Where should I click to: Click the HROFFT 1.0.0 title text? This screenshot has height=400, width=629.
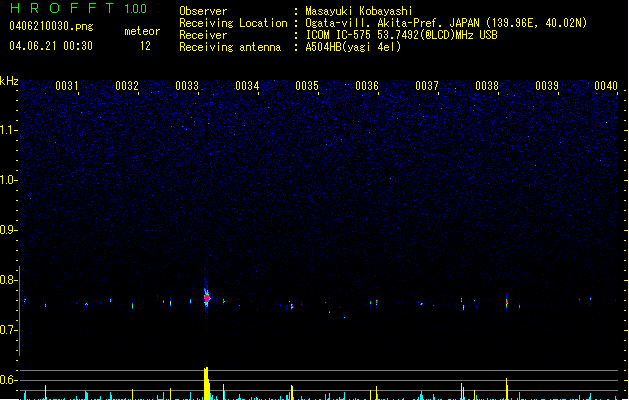[x=78, y=8]
